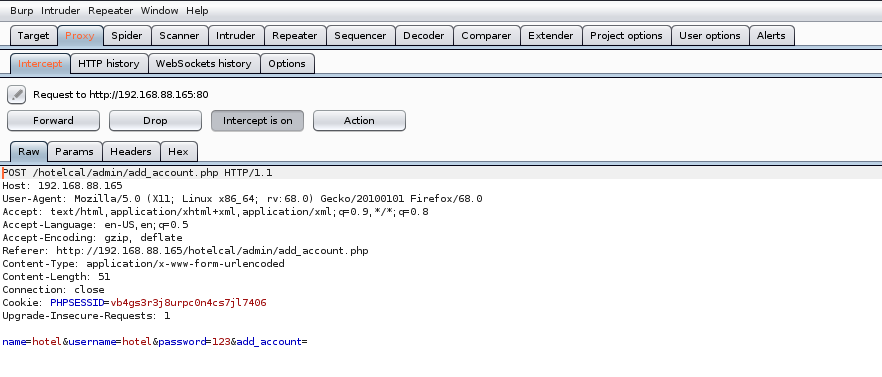This screenshot has width=882, height=377.
Task: Select the Intercept sub-tab
Action: (x=40, y=64)
